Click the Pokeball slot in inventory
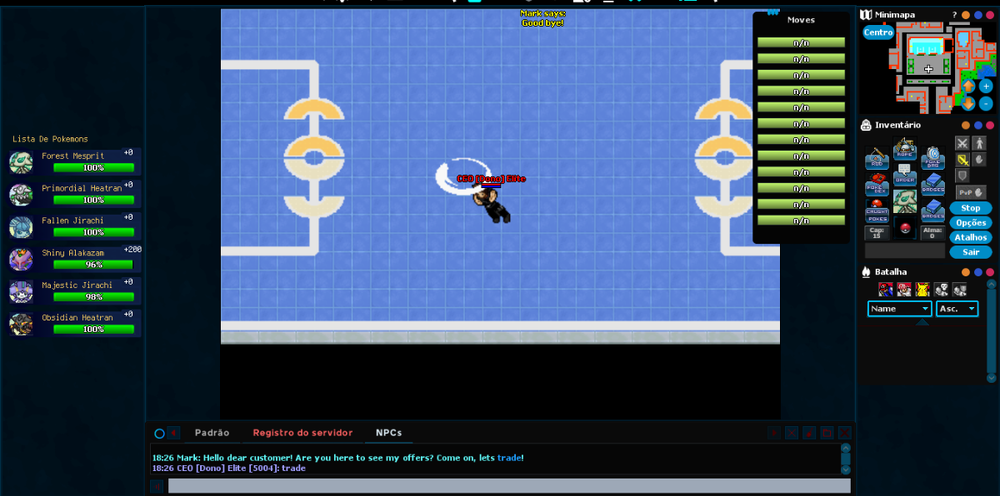The height and width of the screenshot is (496, 1000). (x=904, y=230)
